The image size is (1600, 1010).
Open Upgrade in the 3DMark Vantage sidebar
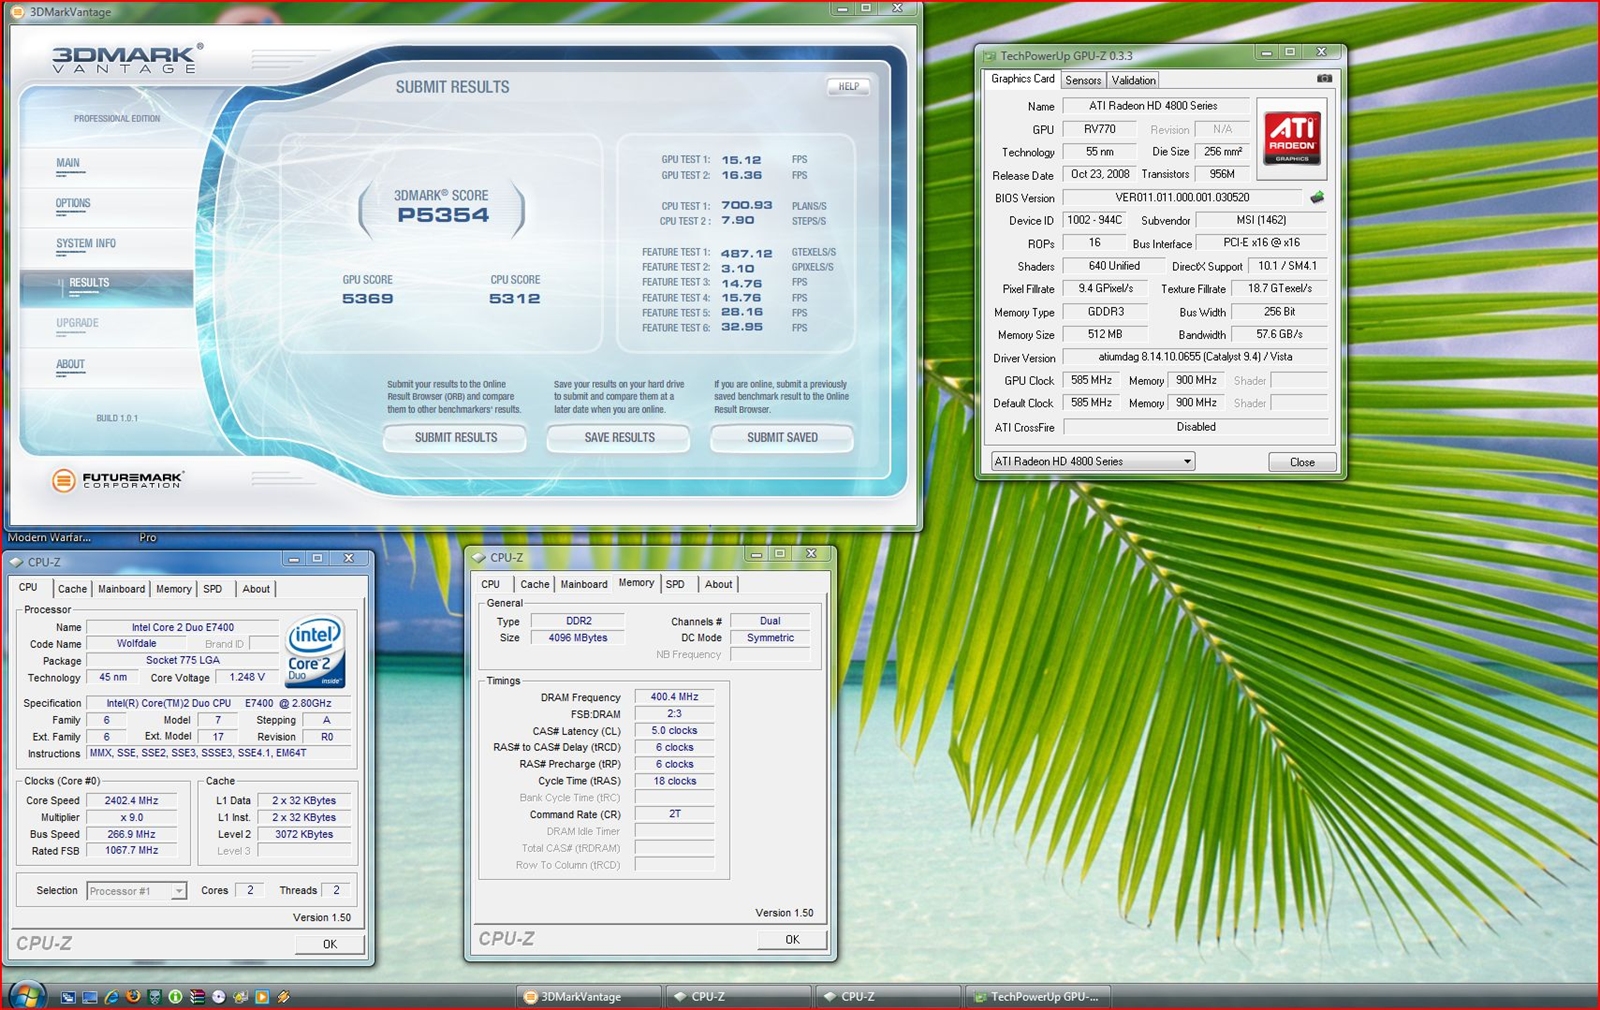point(77,323)
